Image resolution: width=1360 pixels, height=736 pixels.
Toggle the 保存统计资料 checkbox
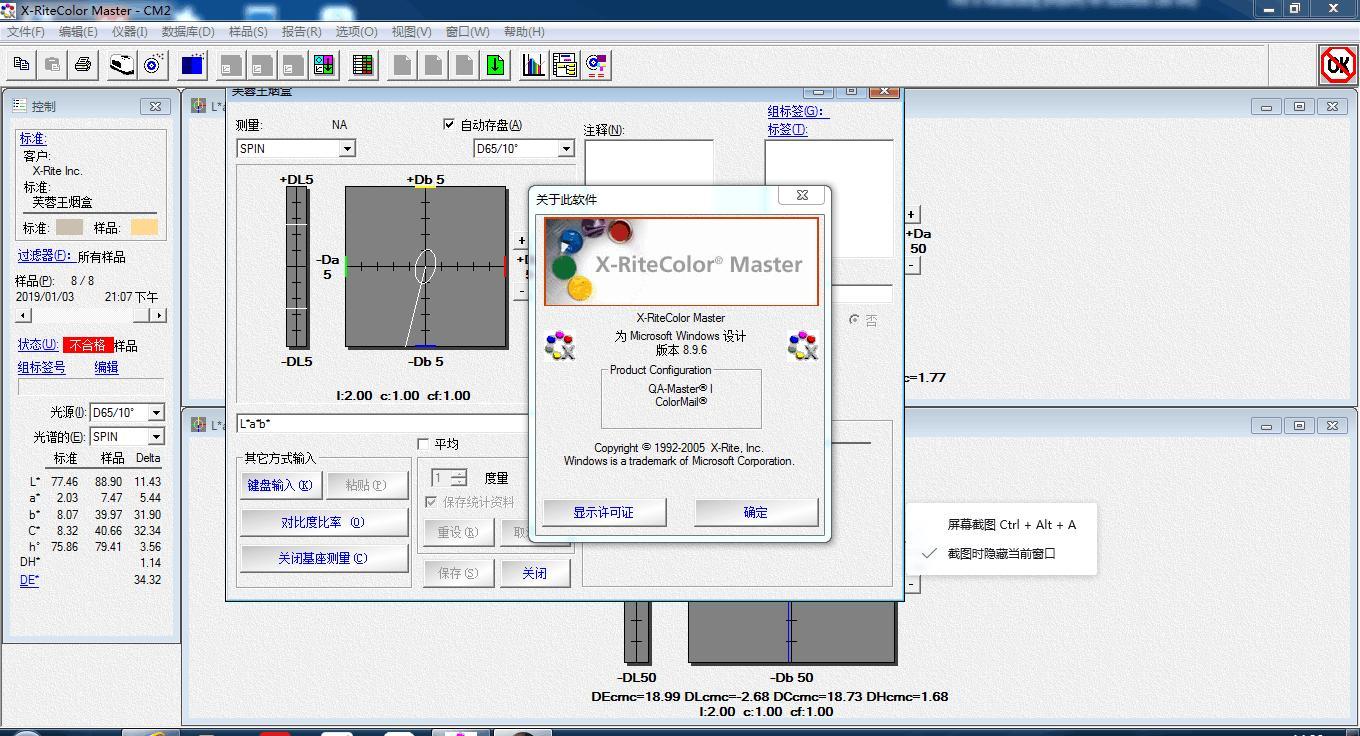point(431,502)
